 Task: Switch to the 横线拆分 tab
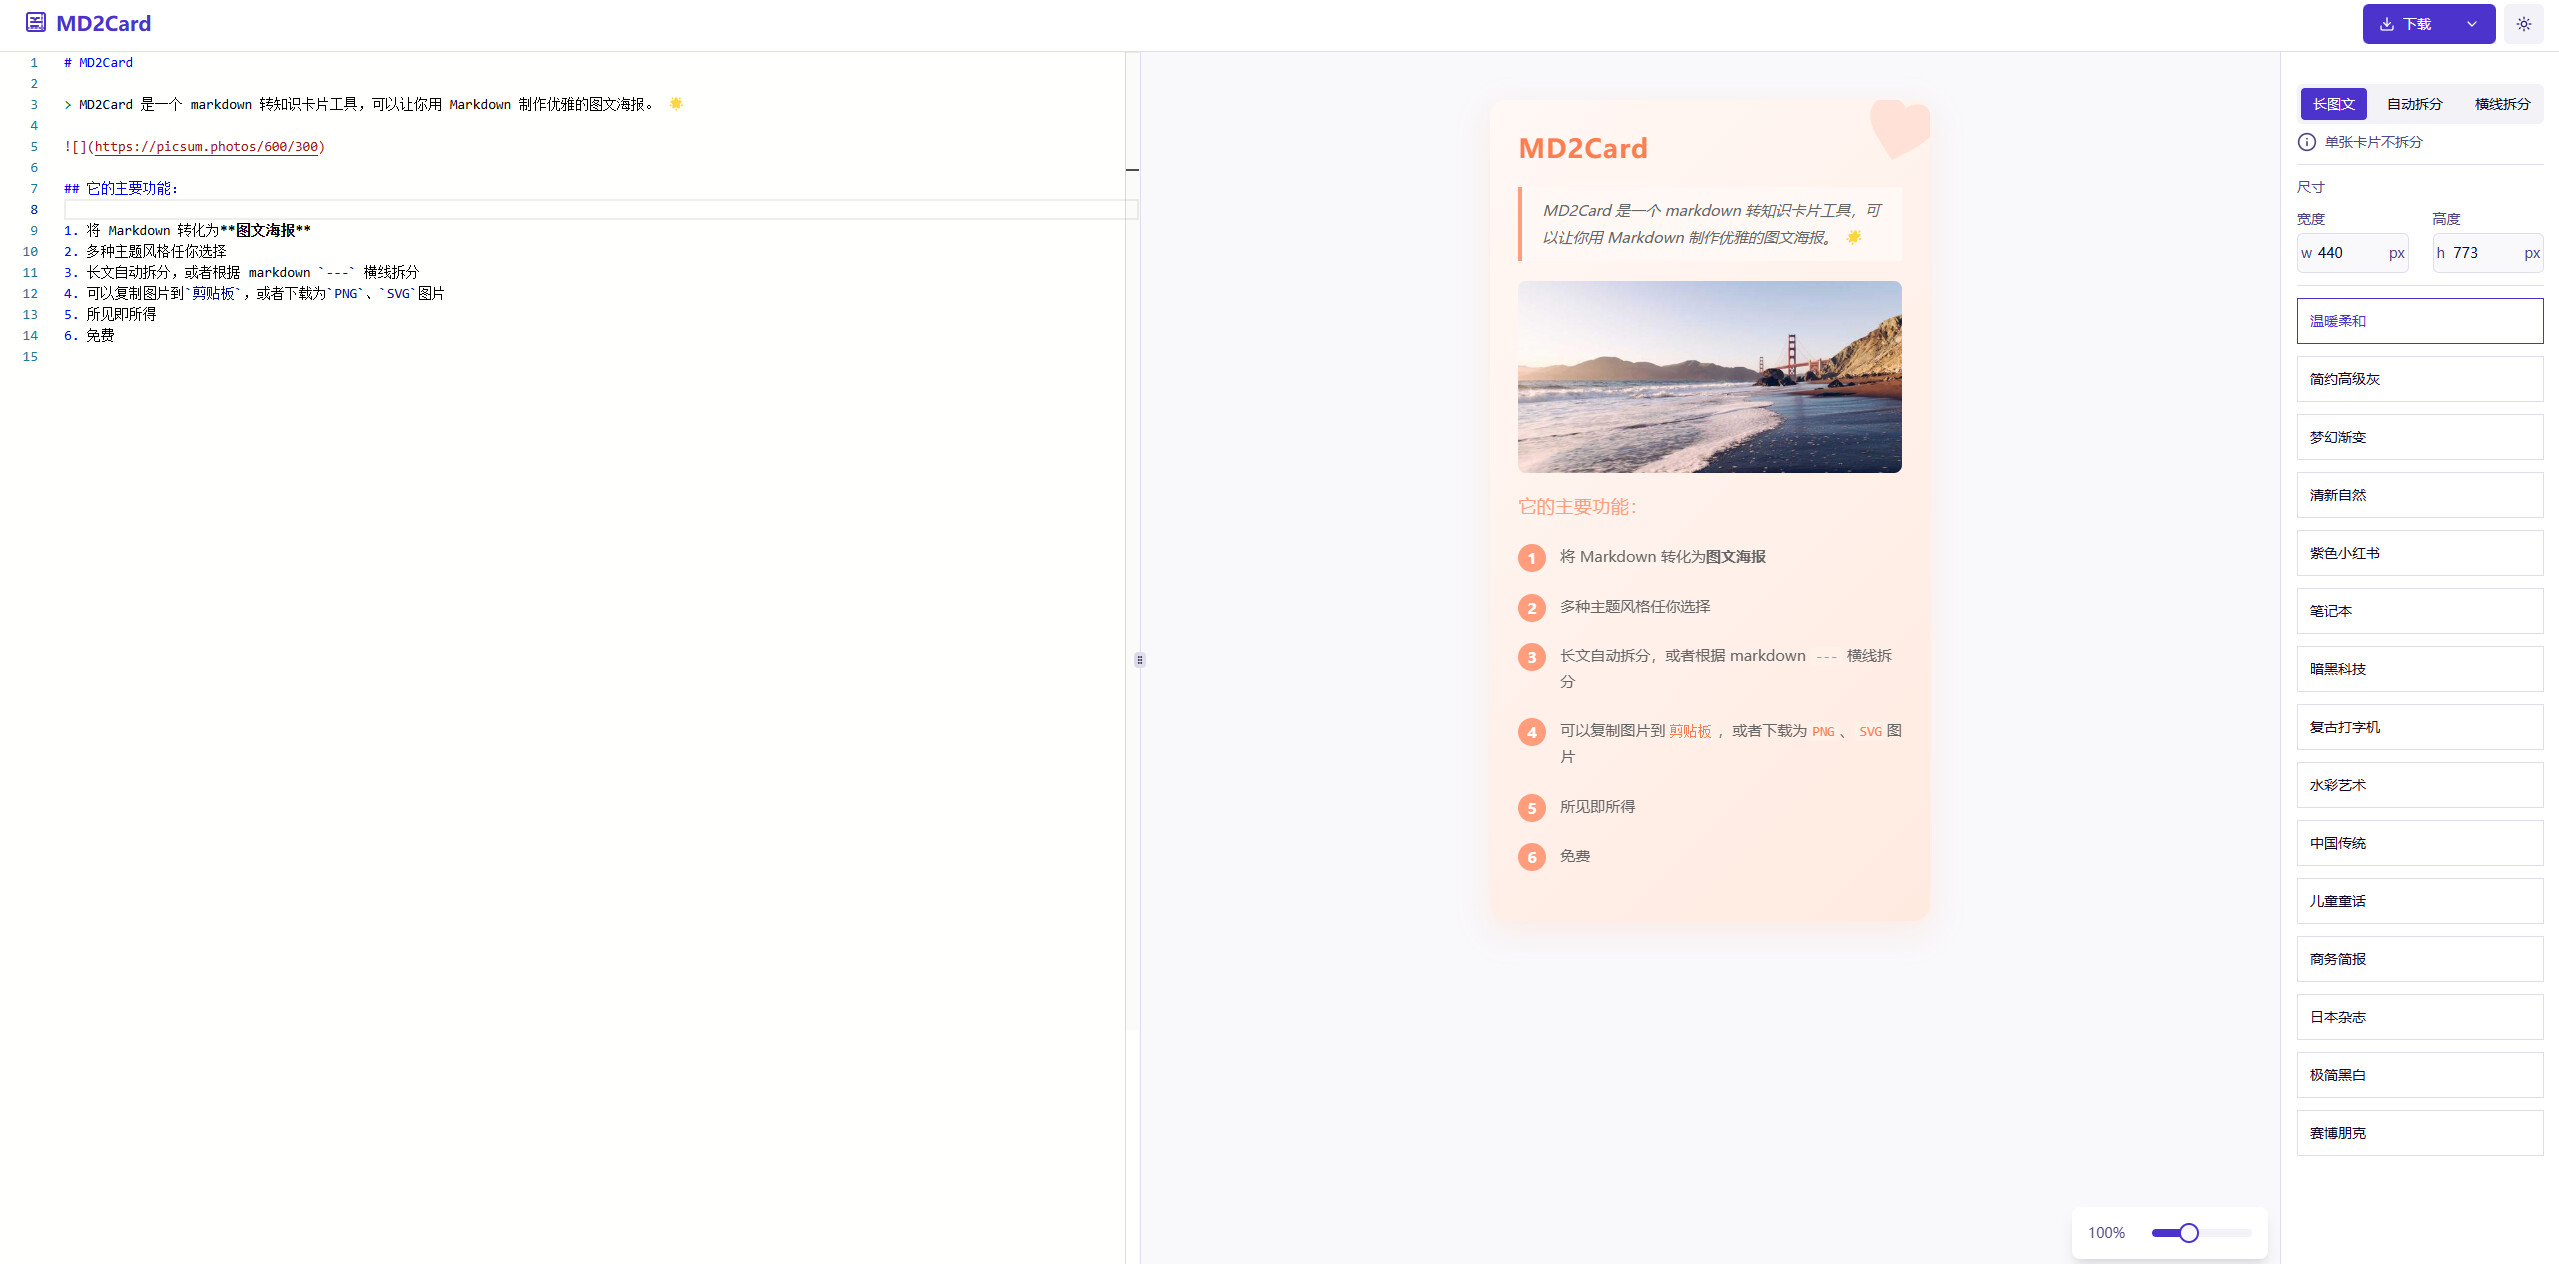pyautogui.click(x=2502, y=104)
